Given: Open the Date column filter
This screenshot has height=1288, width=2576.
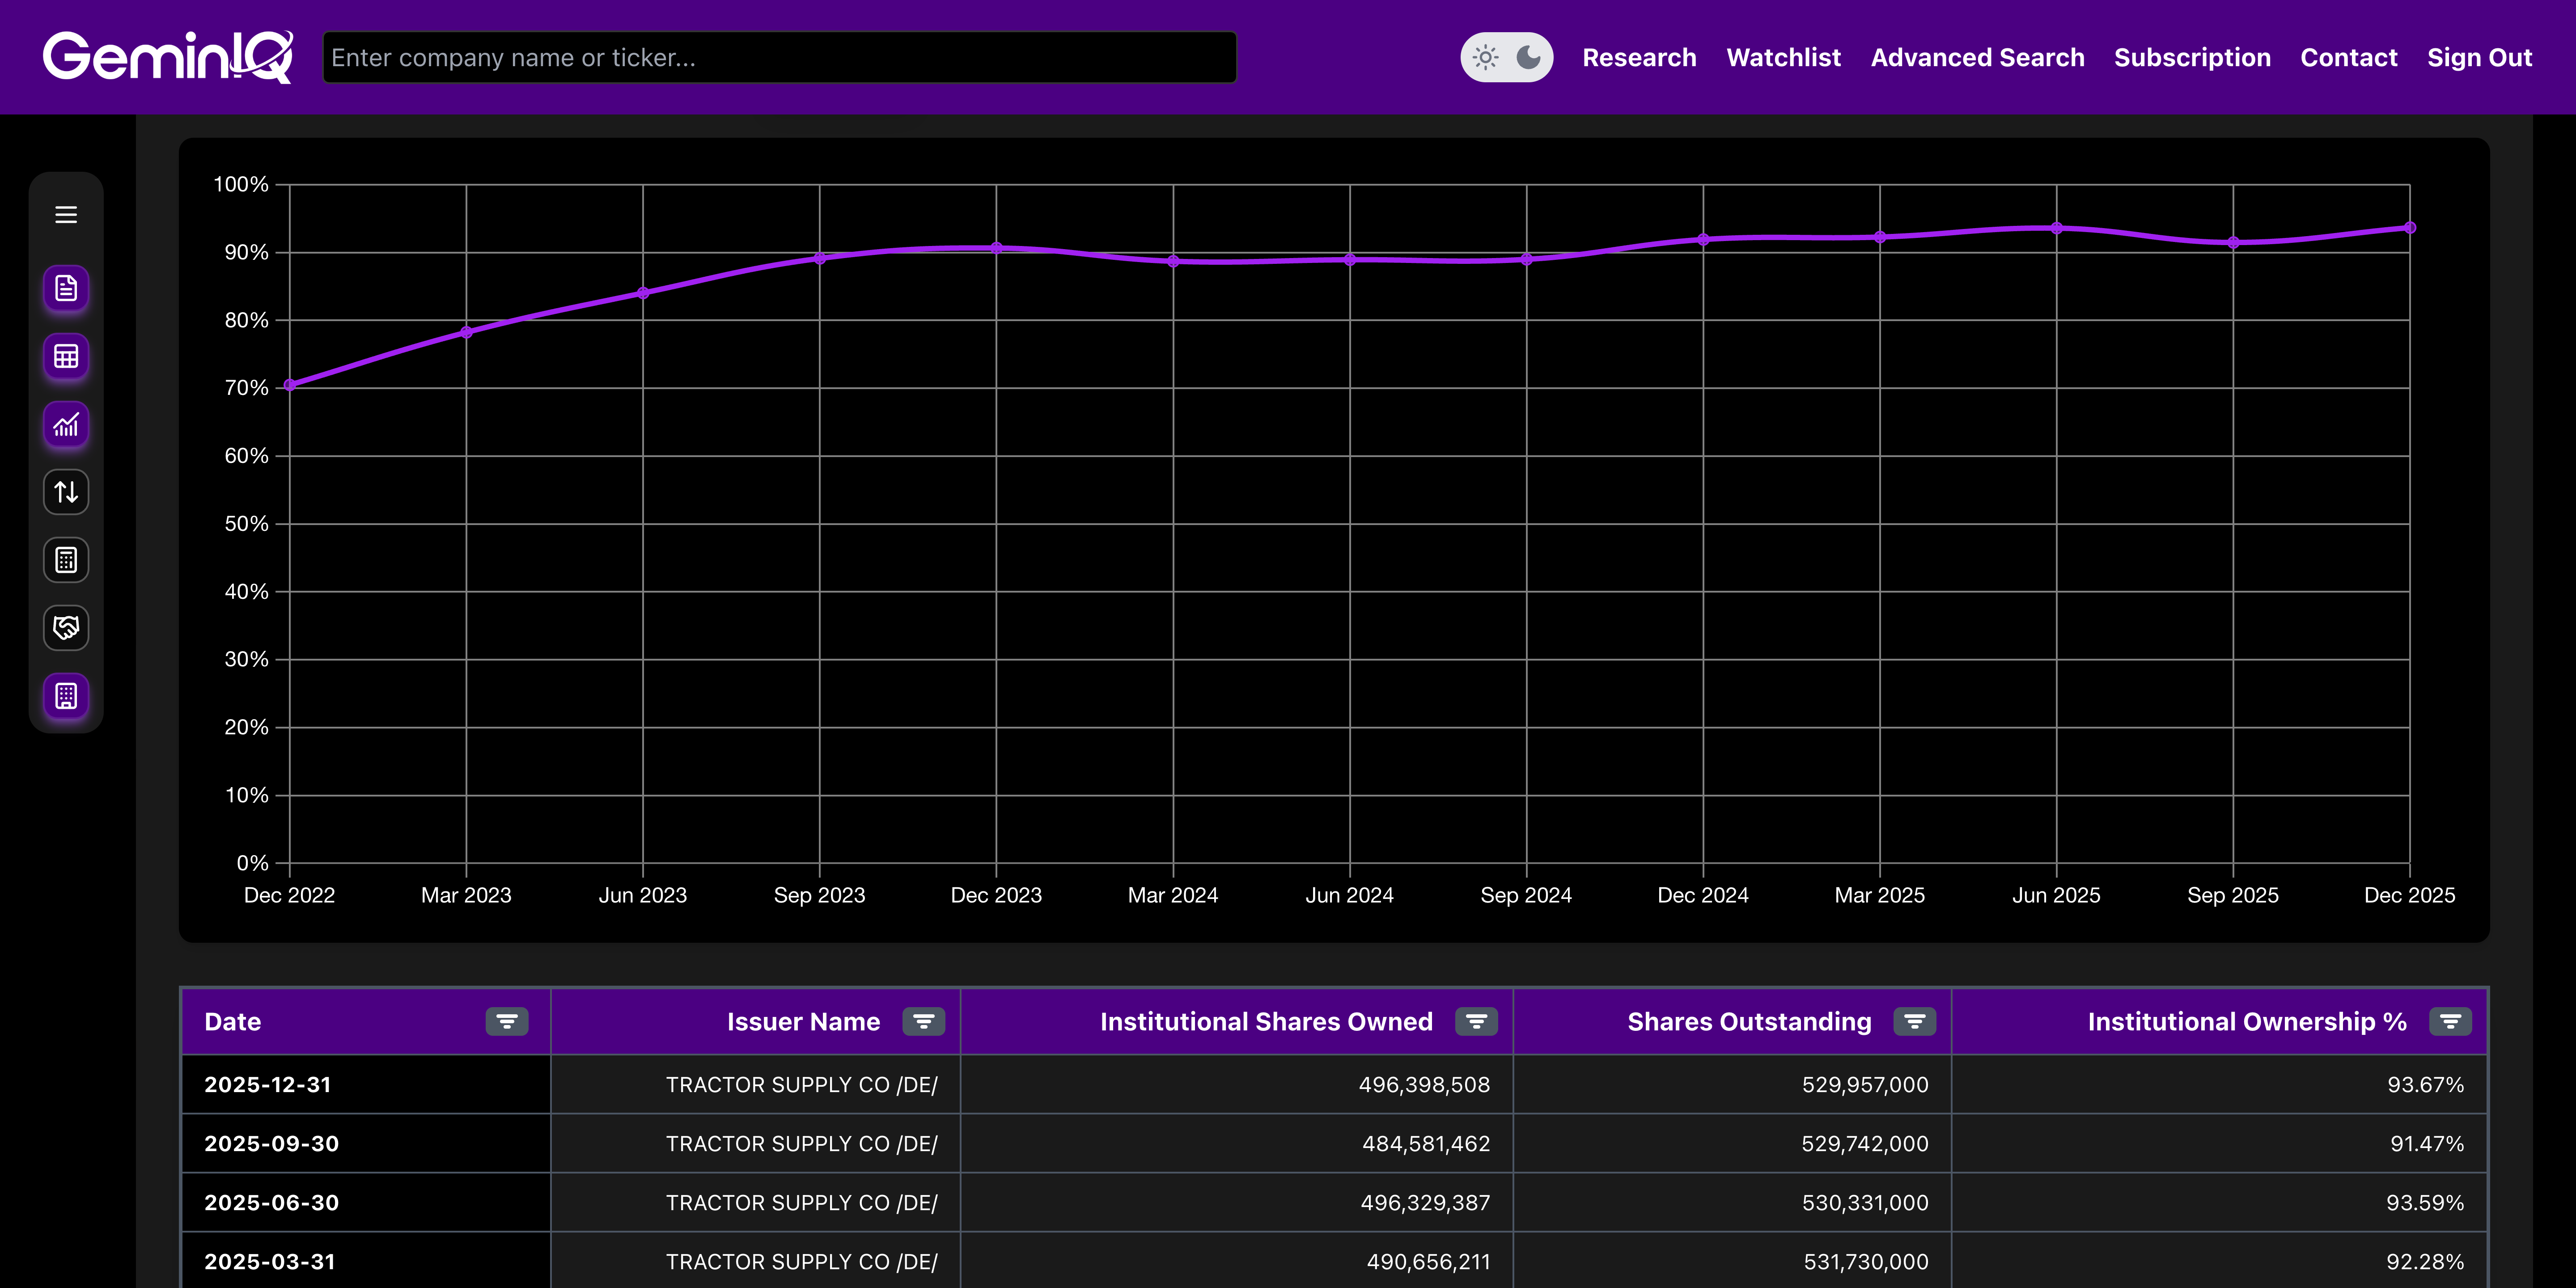Looking at the screenshot, I should 508,1021.
